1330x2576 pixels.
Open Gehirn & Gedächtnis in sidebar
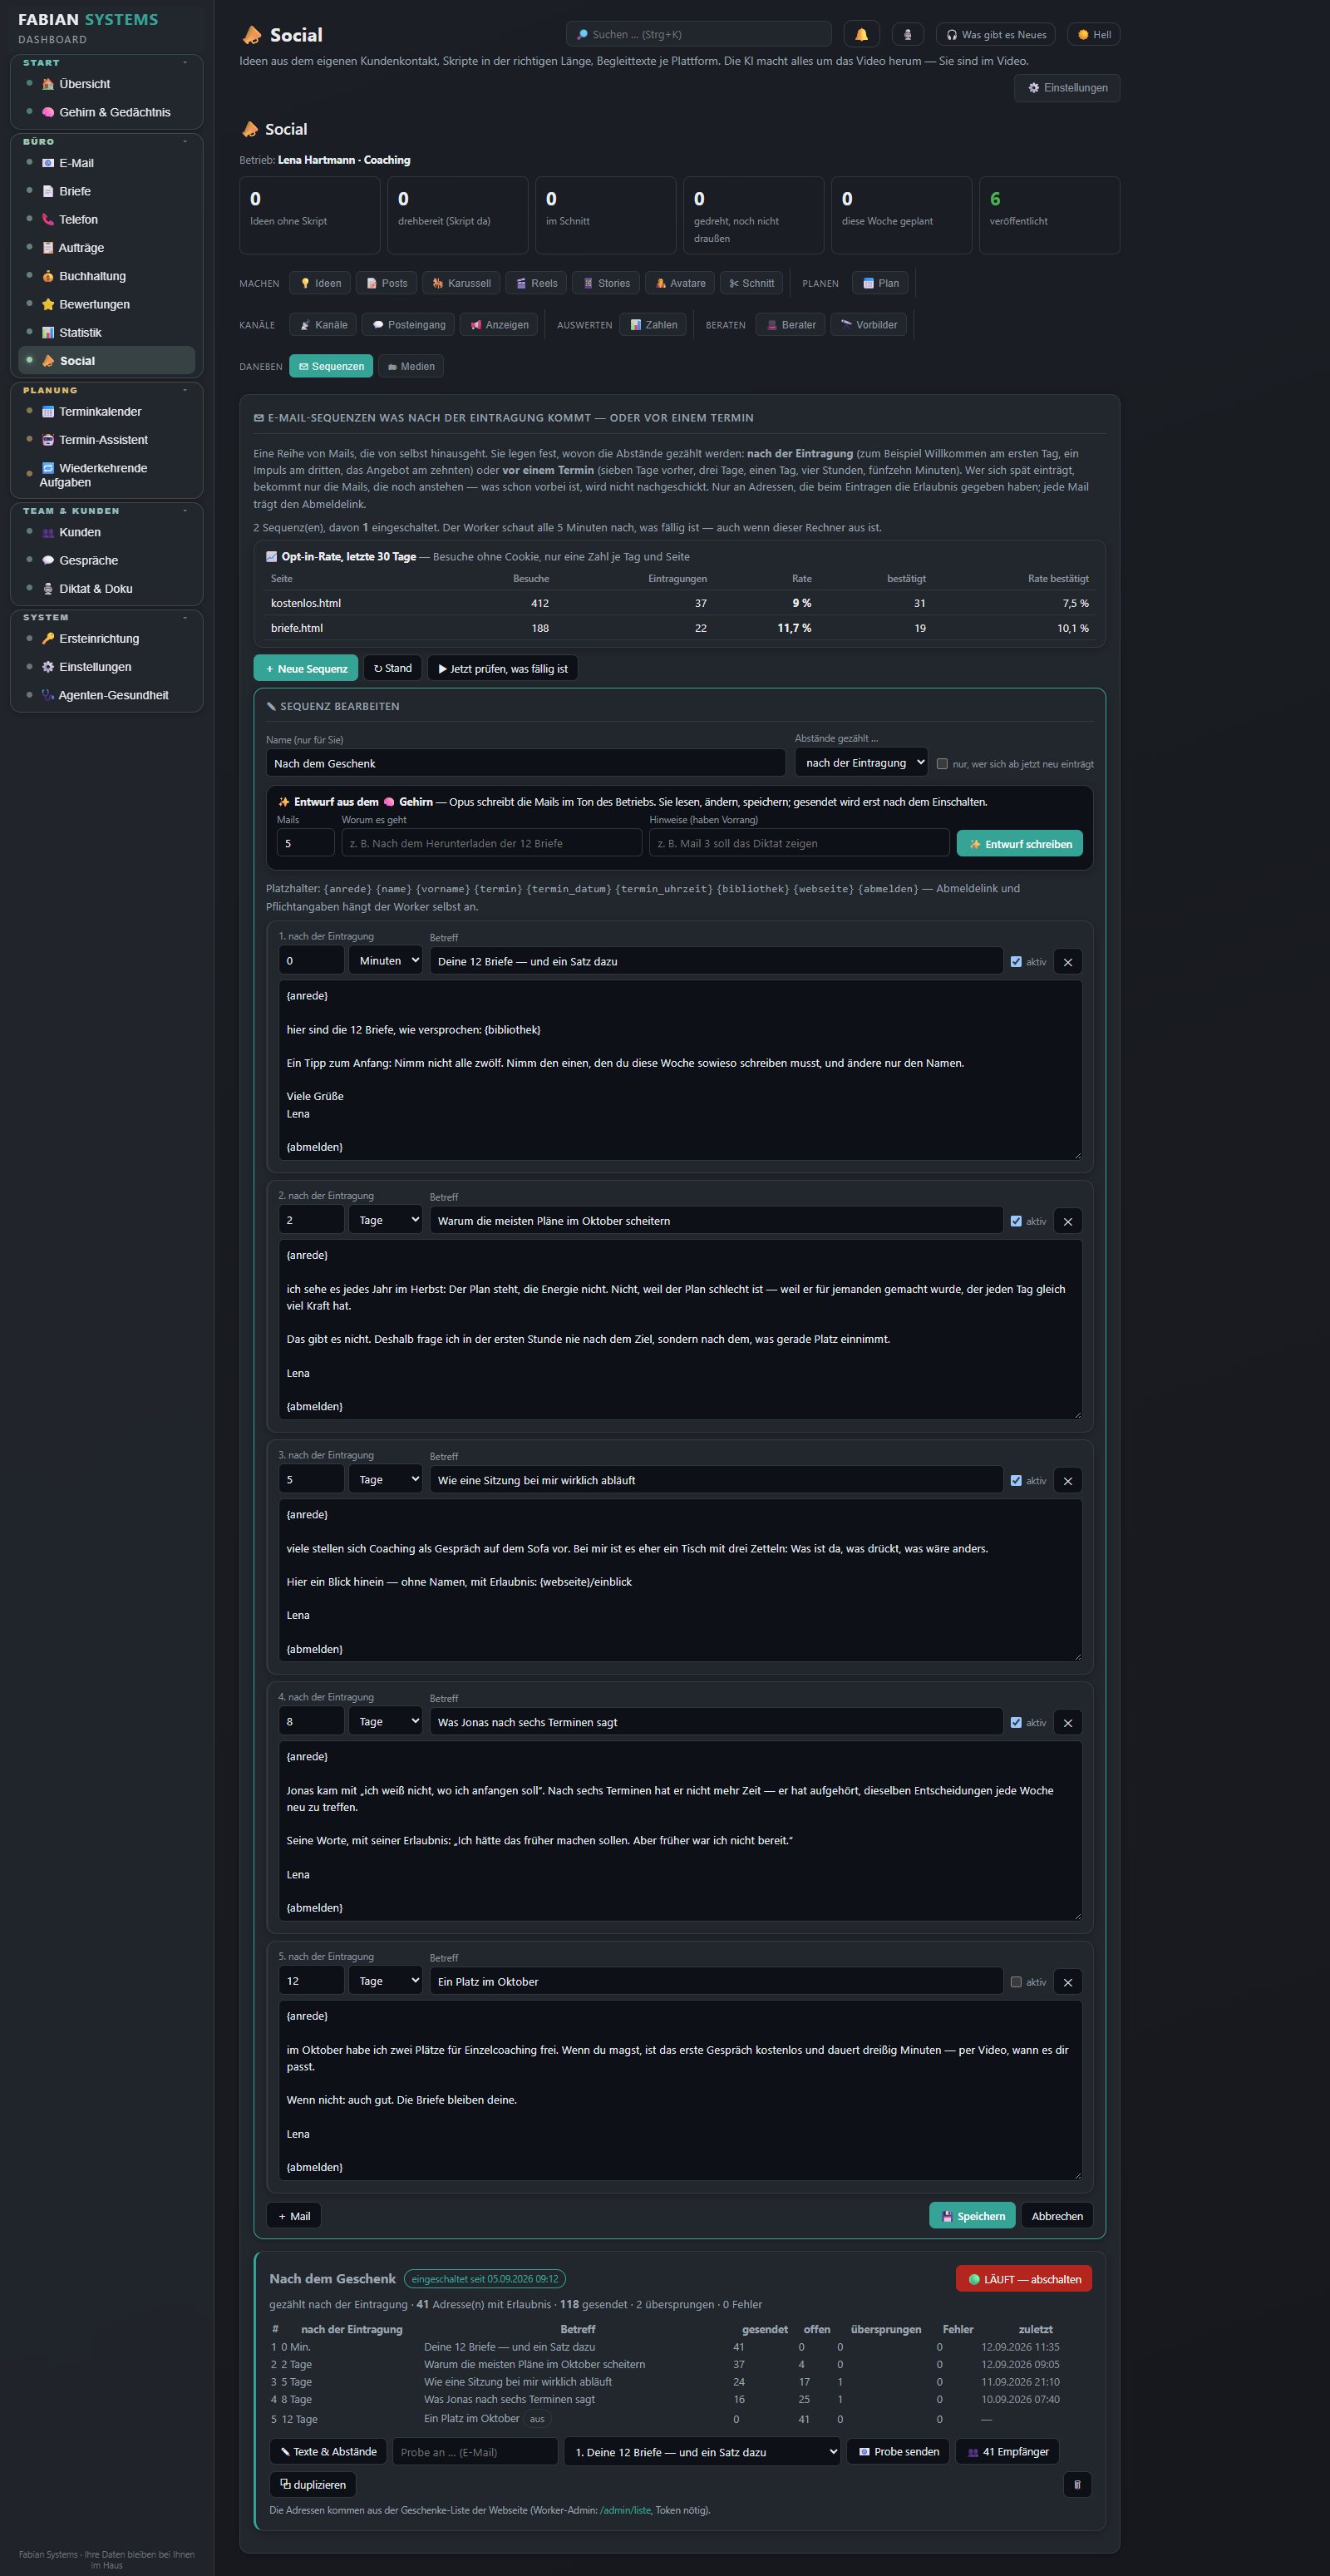[x=107, y=112]
